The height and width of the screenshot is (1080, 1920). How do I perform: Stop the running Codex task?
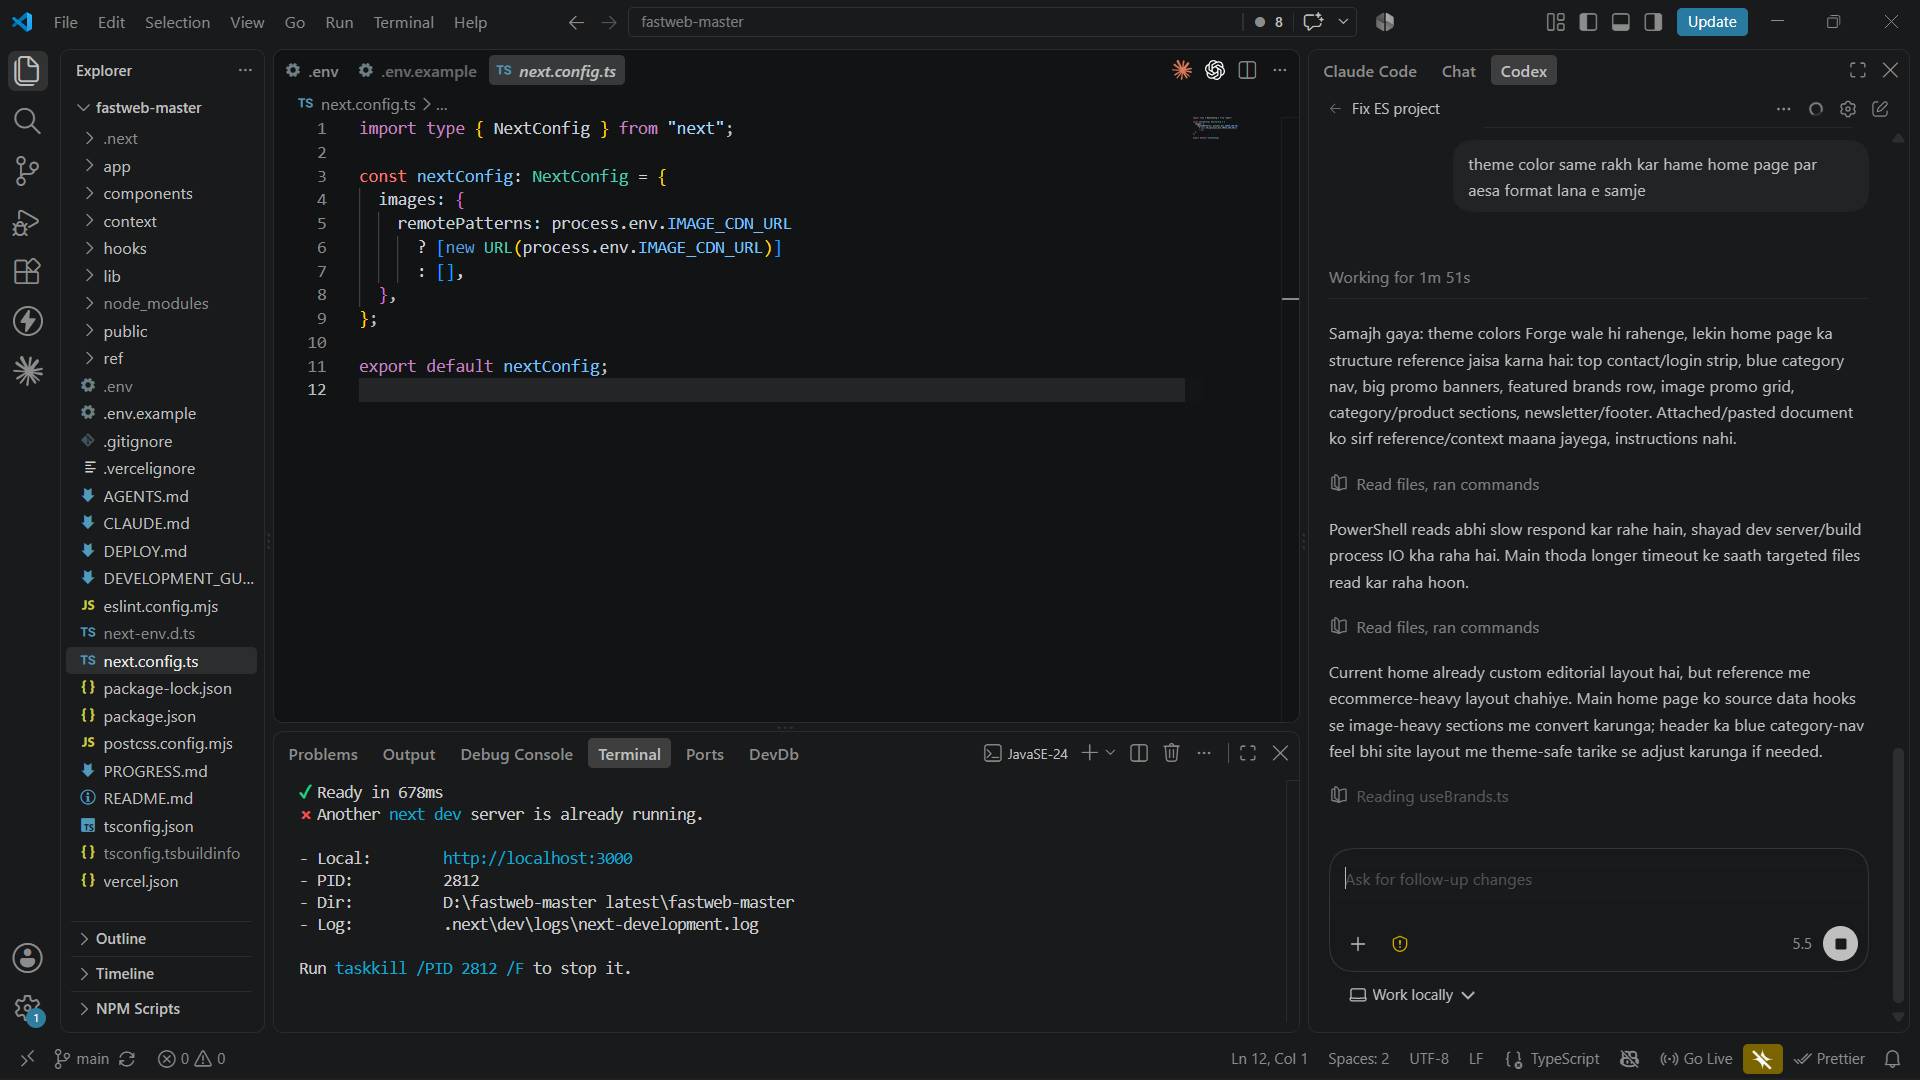tap(1840, 943)
